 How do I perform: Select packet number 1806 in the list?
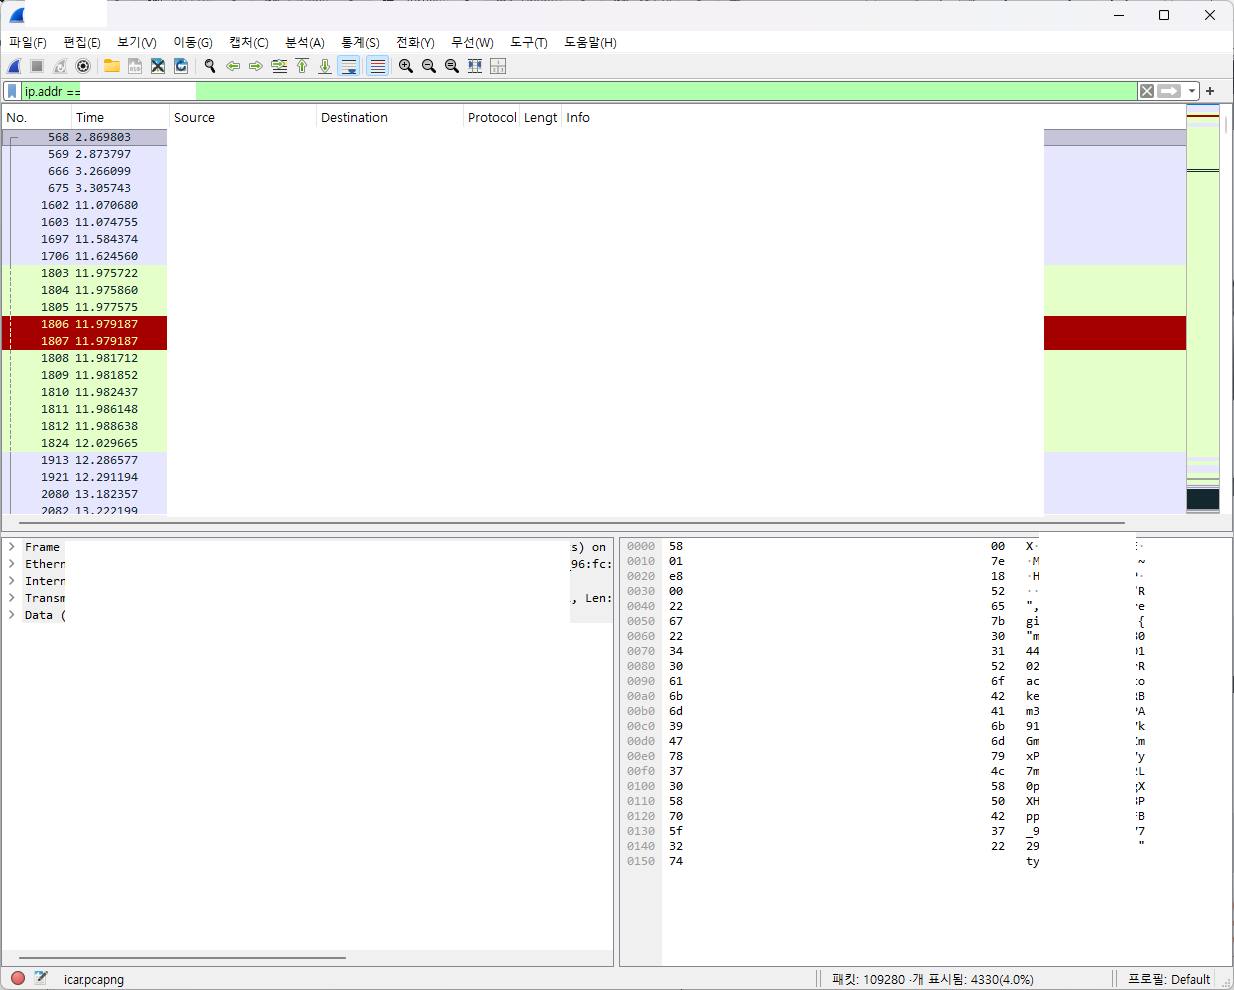(x=85, y=324)
